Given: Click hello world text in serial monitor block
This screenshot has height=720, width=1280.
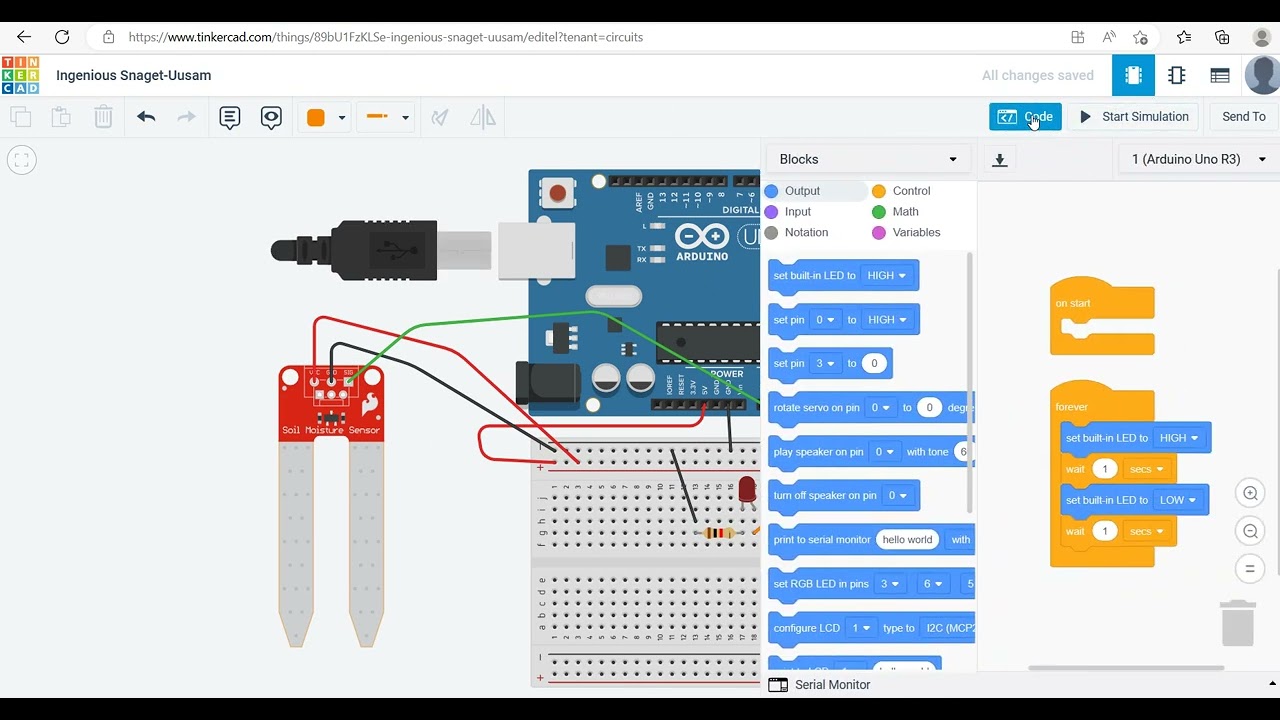Looking at the screenshot, I should coord(907,540).
